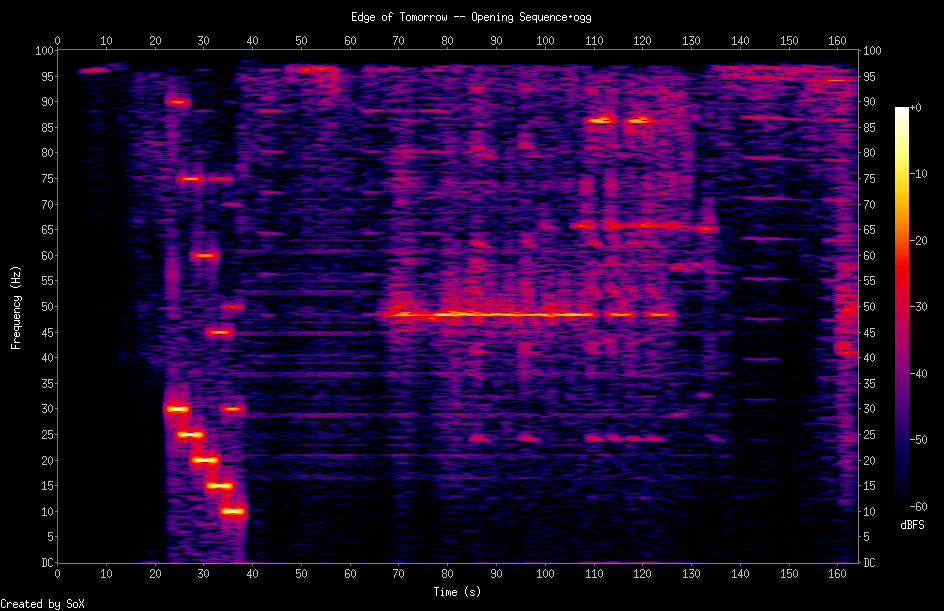944x611 pixels.
Task: Click the "-20" color scale tick
Action: point(919,241)
